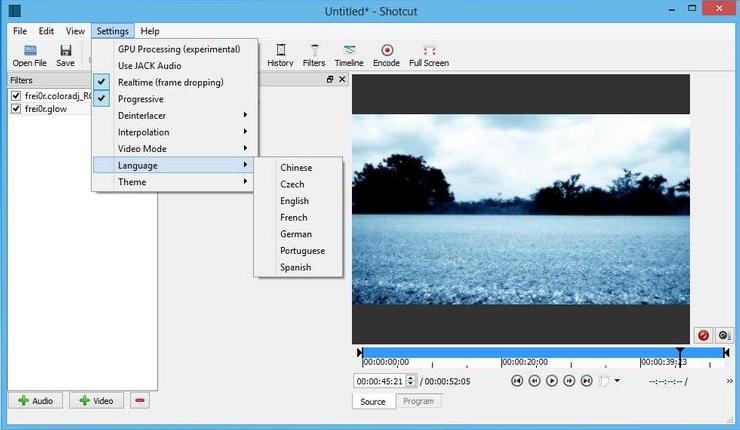This screenshot has height=430, width=740.
Task: Close the Settings menu
Action: (113, 31)
